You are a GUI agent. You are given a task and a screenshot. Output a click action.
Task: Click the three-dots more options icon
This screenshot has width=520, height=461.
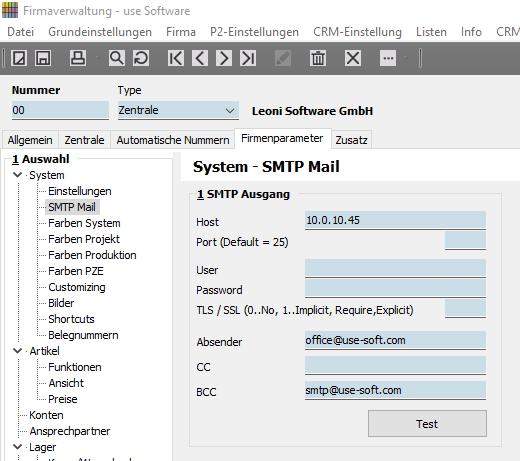[388, 58]
